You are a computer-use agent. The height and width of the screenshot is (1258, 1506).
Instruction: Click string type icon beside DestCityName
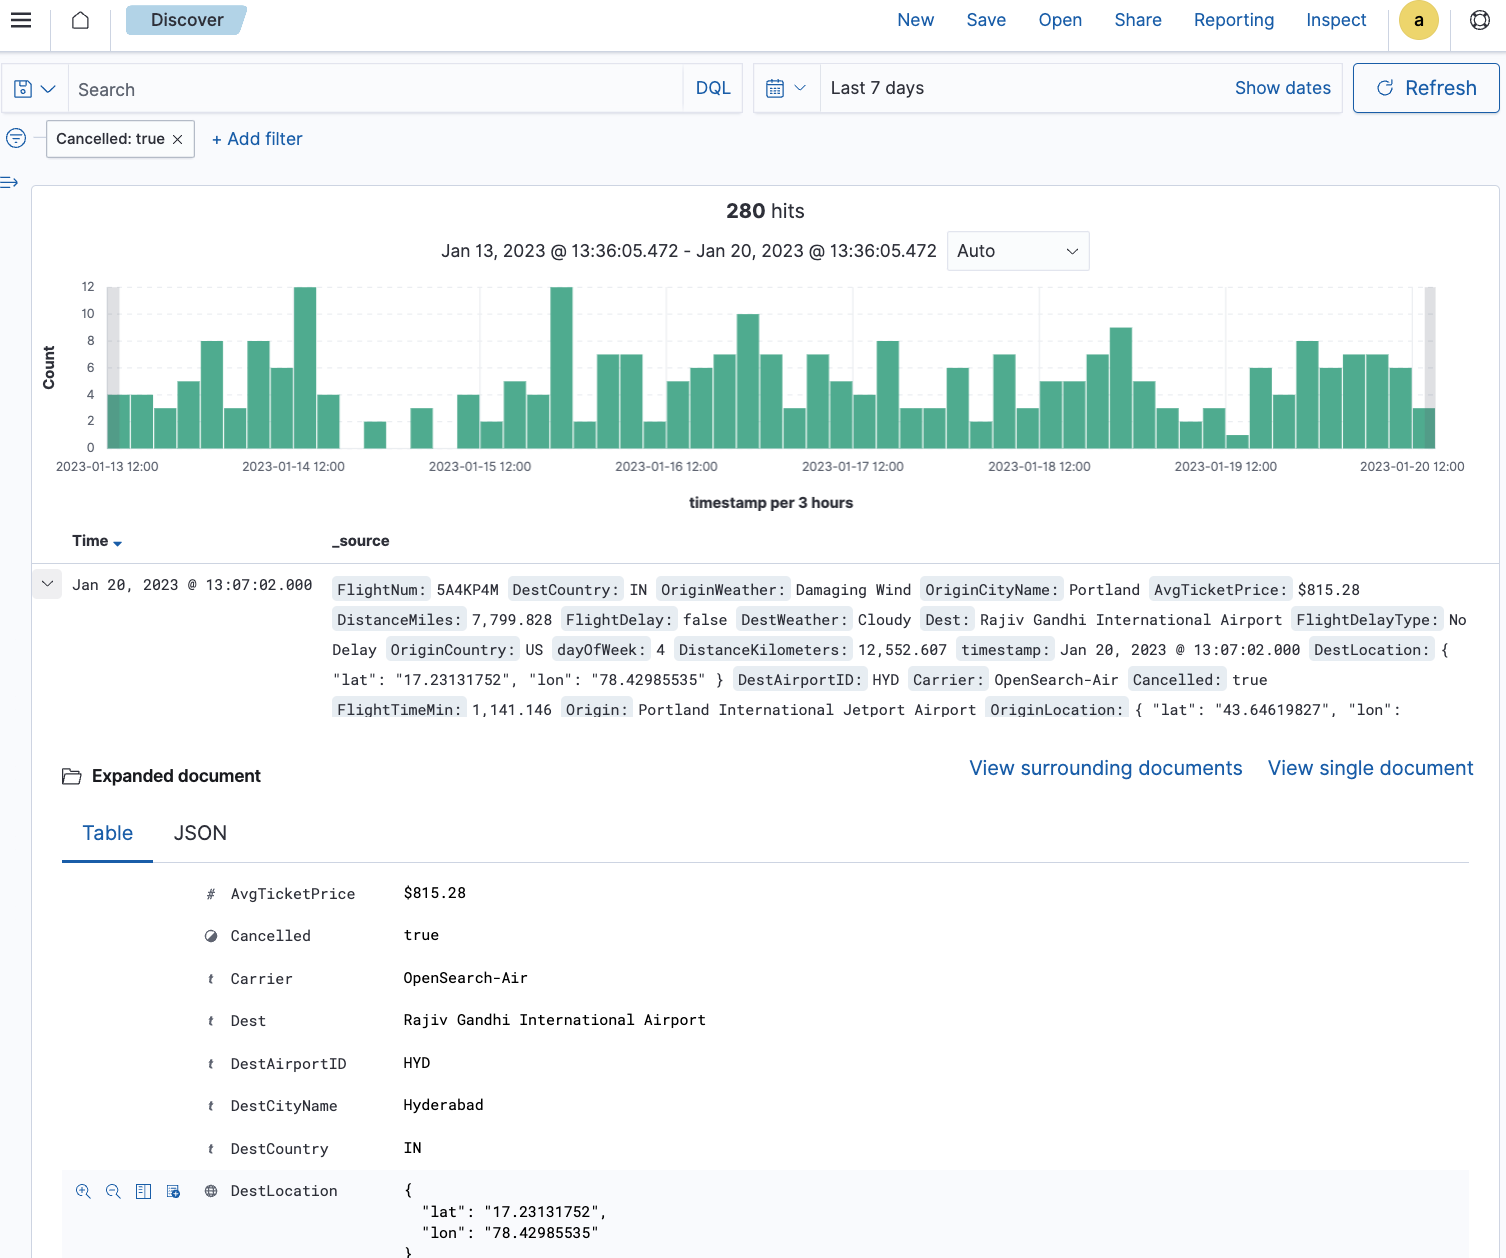coord(211,1106)
